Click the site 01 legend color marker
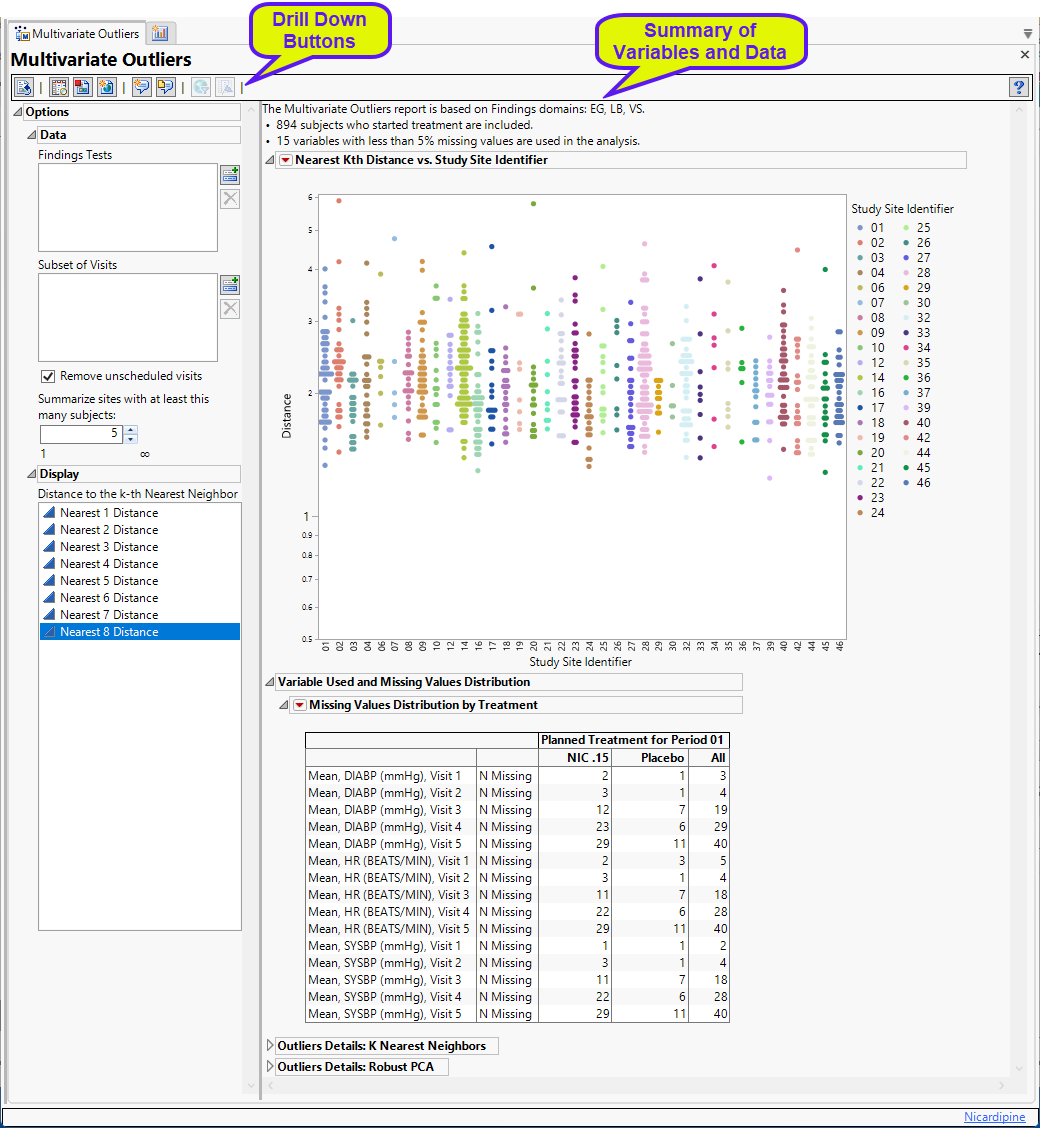 (x=860, y=228)
